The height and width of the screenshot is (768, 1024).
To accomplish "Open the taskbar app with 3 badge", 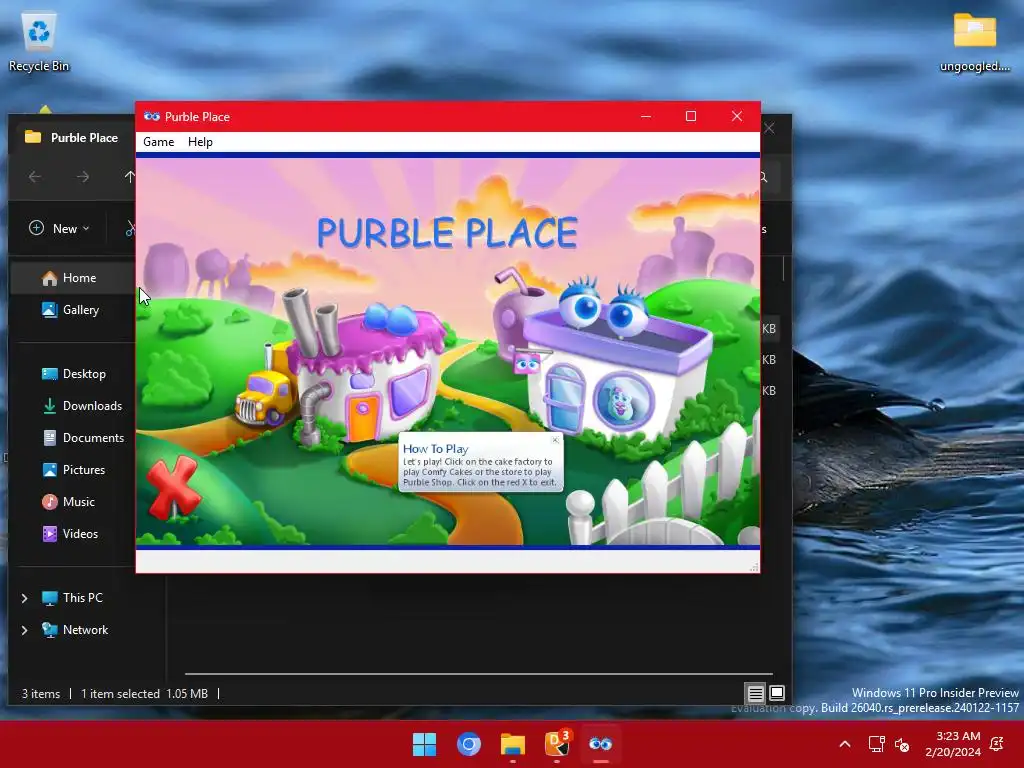I will click(557, 744).
